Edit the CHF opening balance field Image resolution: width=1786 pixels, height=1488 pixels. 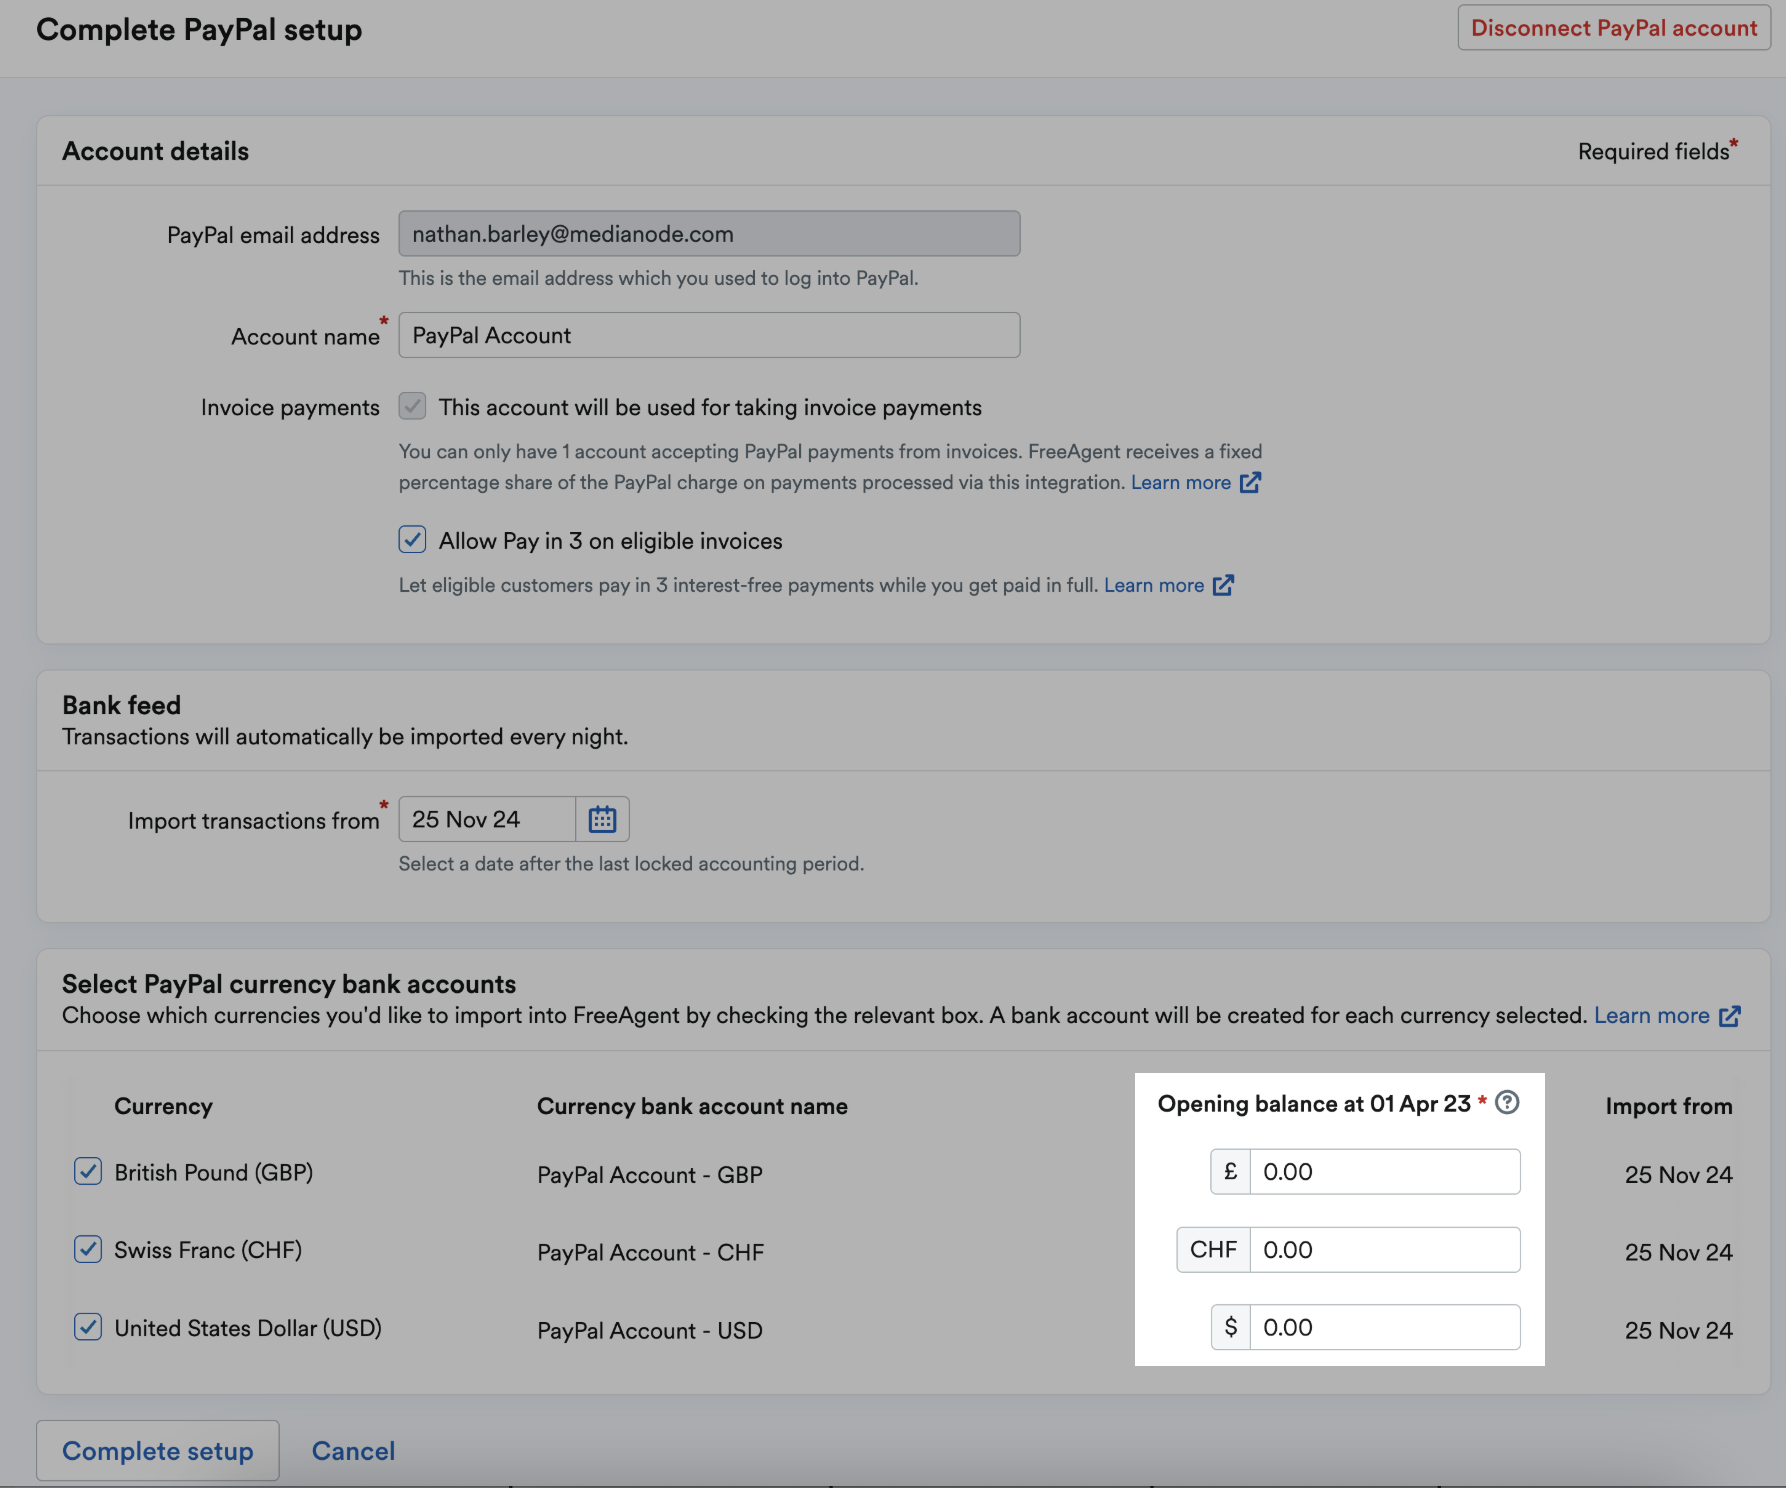tap(1385, 1249)
